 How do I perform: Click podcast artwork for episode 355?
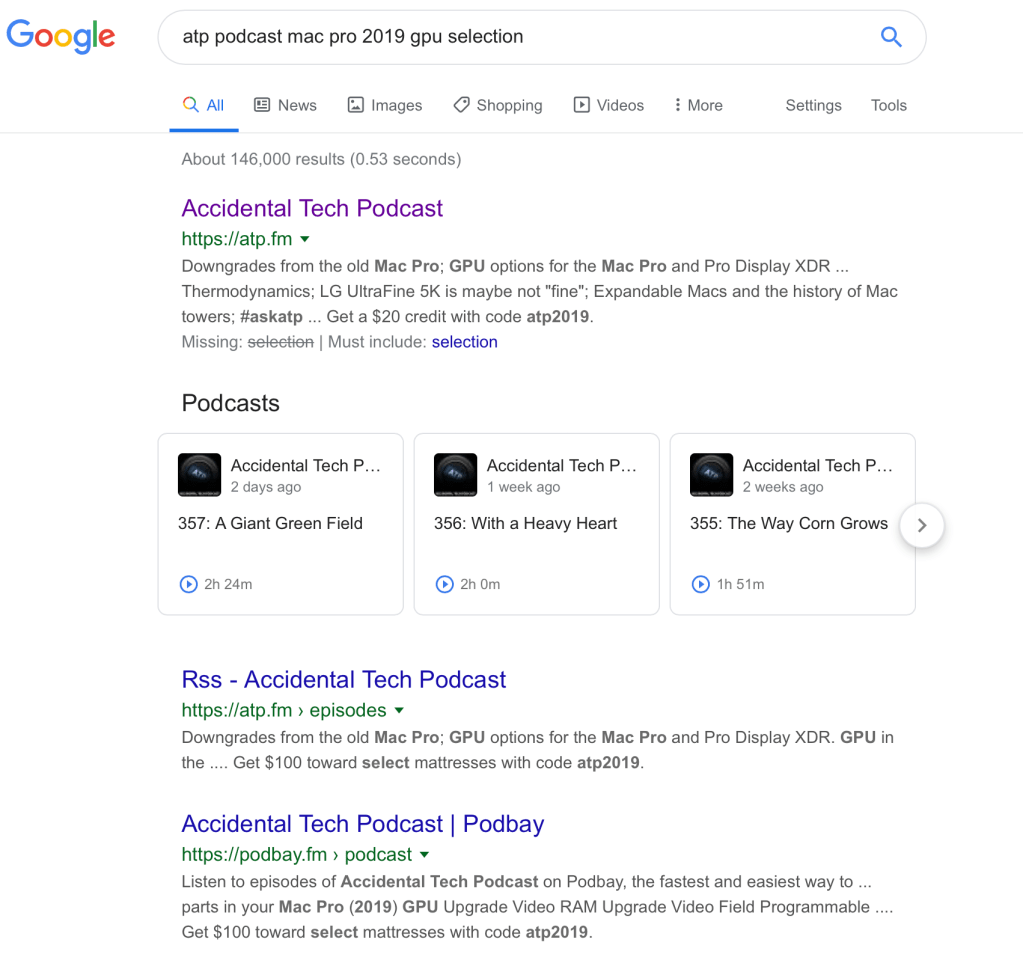(x=711, y=474)
